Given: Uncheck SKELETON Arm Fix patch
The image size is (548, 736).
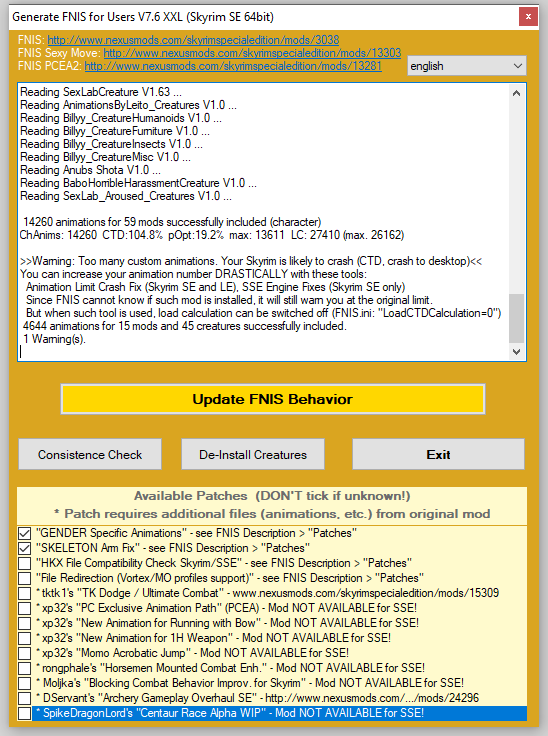Looking at the screenshot, I should pos(24,548).
